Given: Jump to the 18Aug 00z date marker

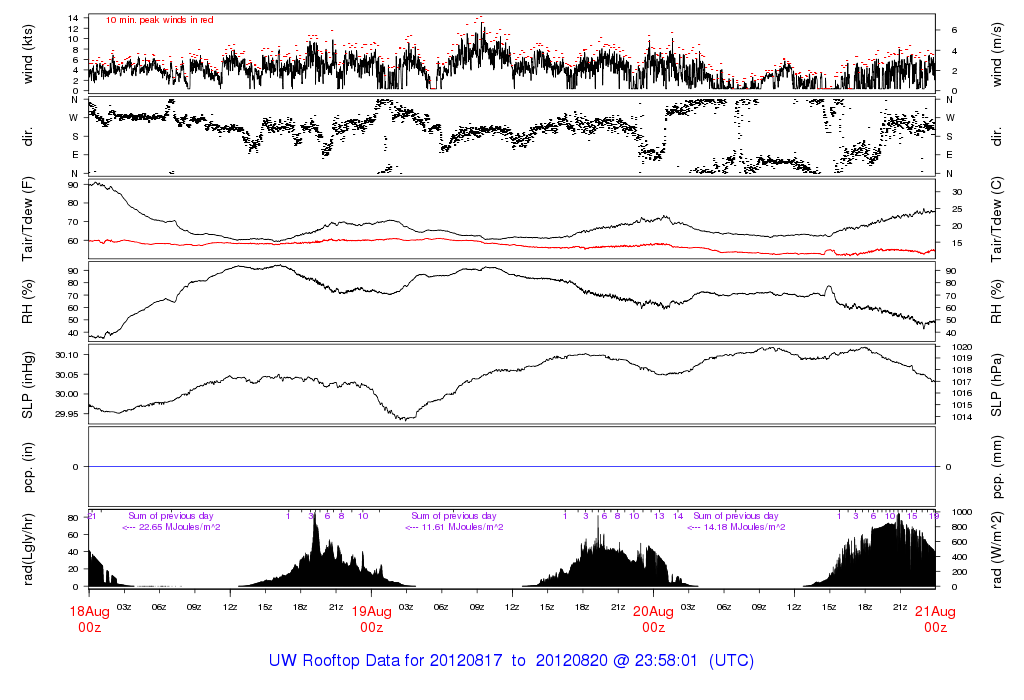Looking at the screenshot, I should 89,619.
